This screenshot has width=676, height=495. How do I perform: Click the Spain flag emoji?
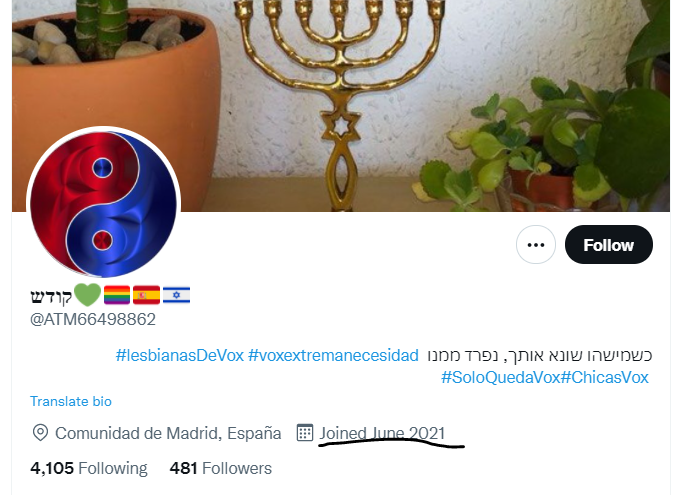point(147,295)
